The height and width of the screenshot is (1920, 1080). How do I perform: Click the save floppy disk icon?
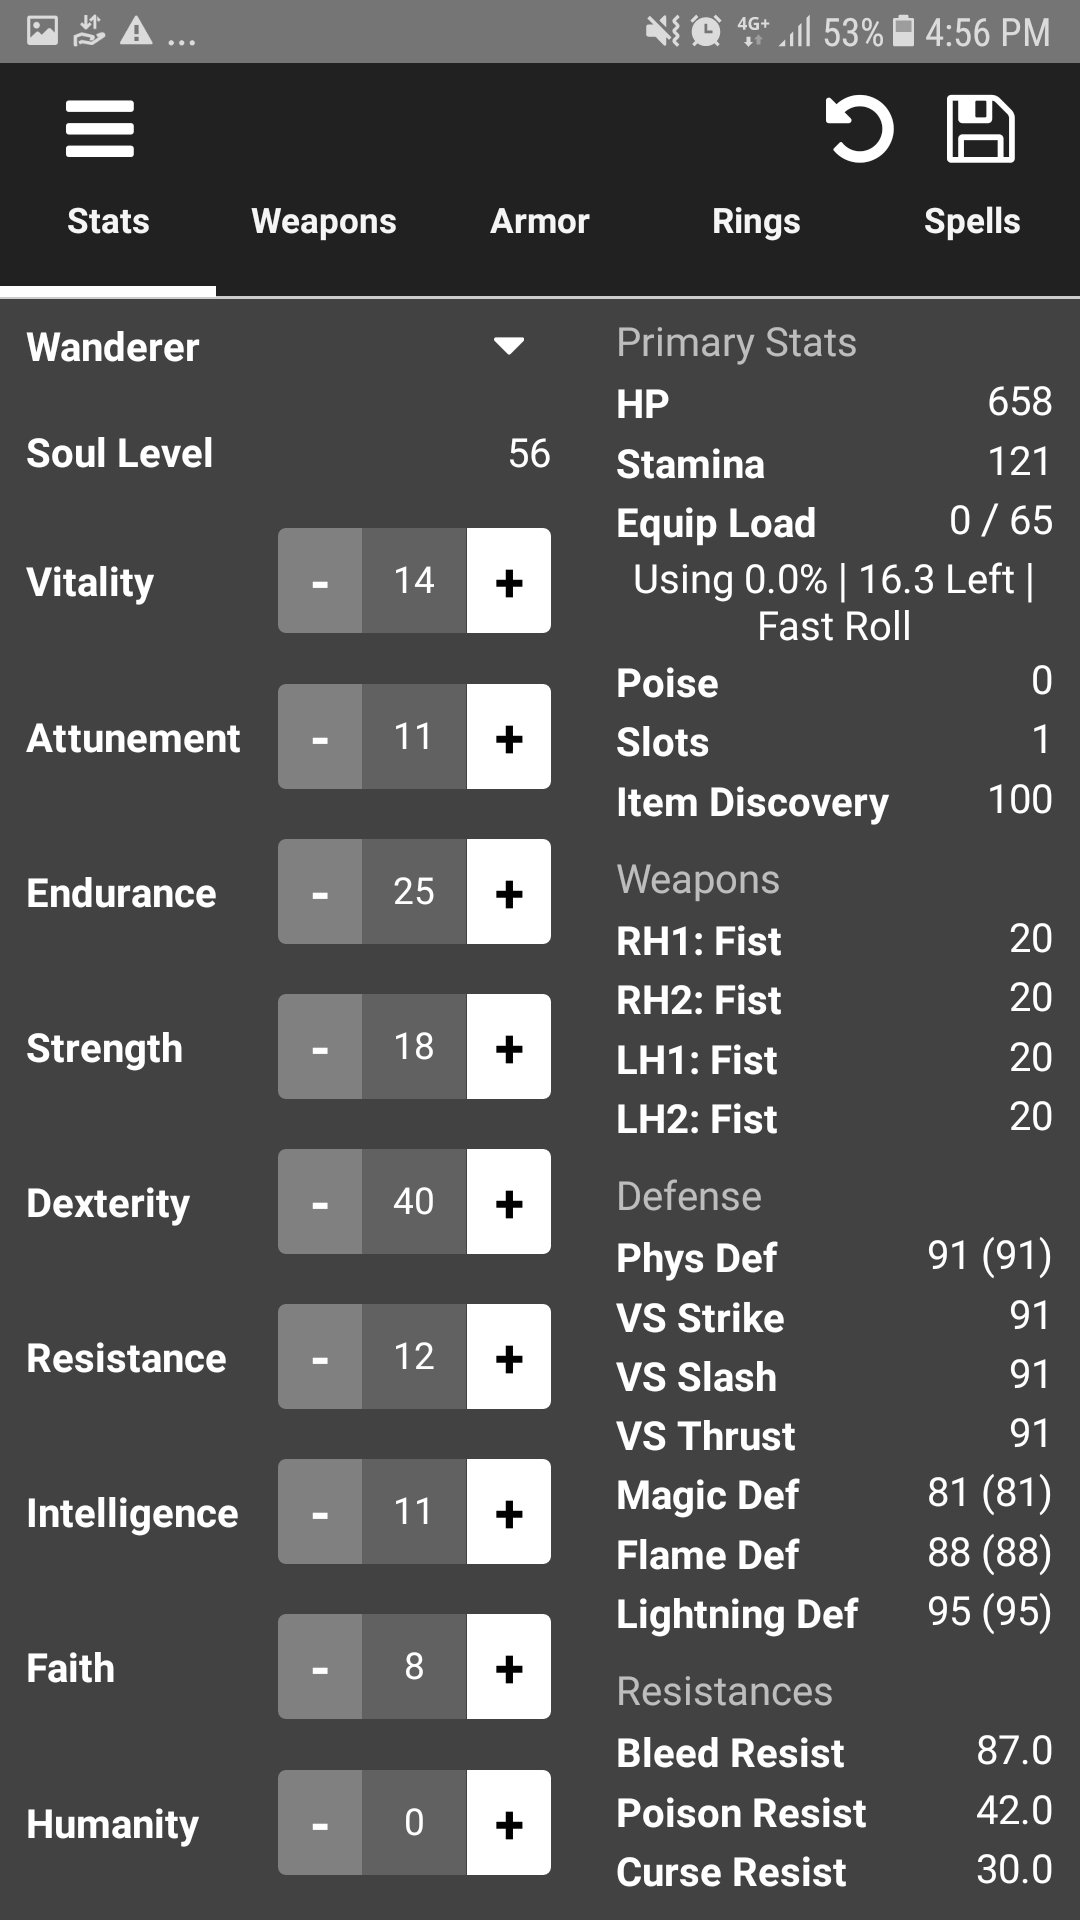pos(980,129)
